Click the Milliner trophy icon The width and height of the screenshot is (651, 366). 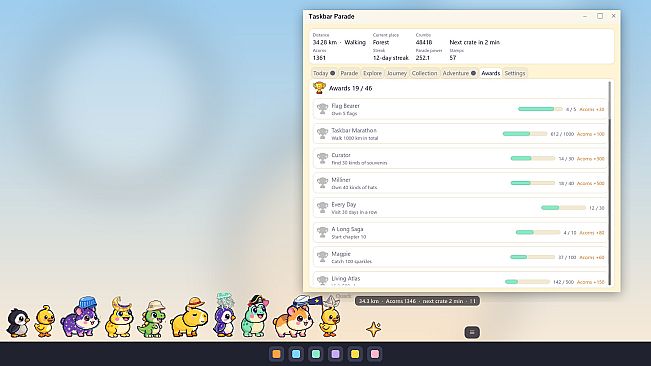click(322, 183)
